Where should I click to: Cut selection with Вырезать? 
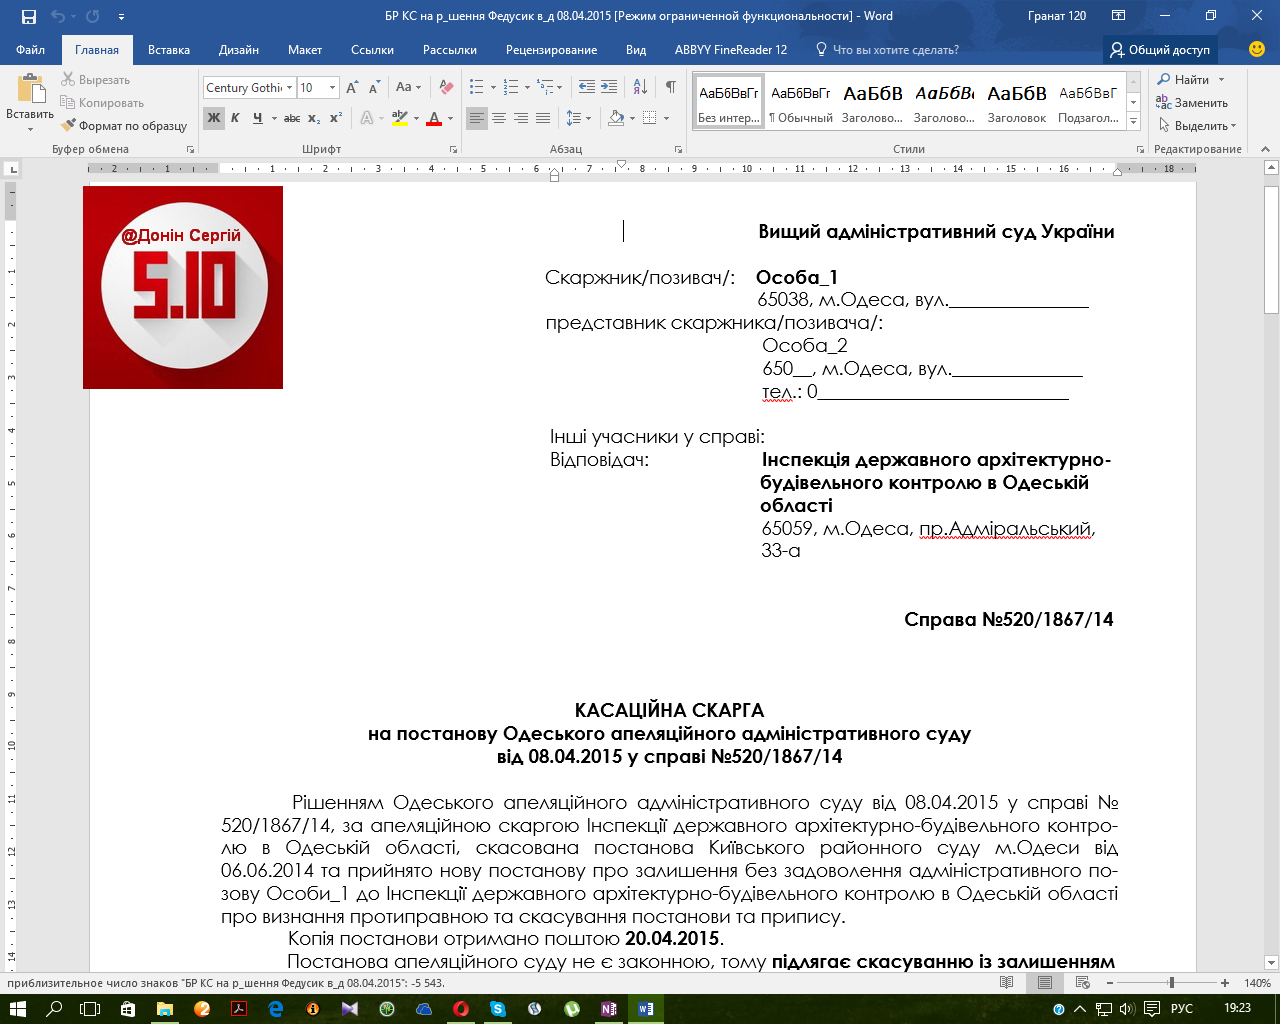click(95, 80)
